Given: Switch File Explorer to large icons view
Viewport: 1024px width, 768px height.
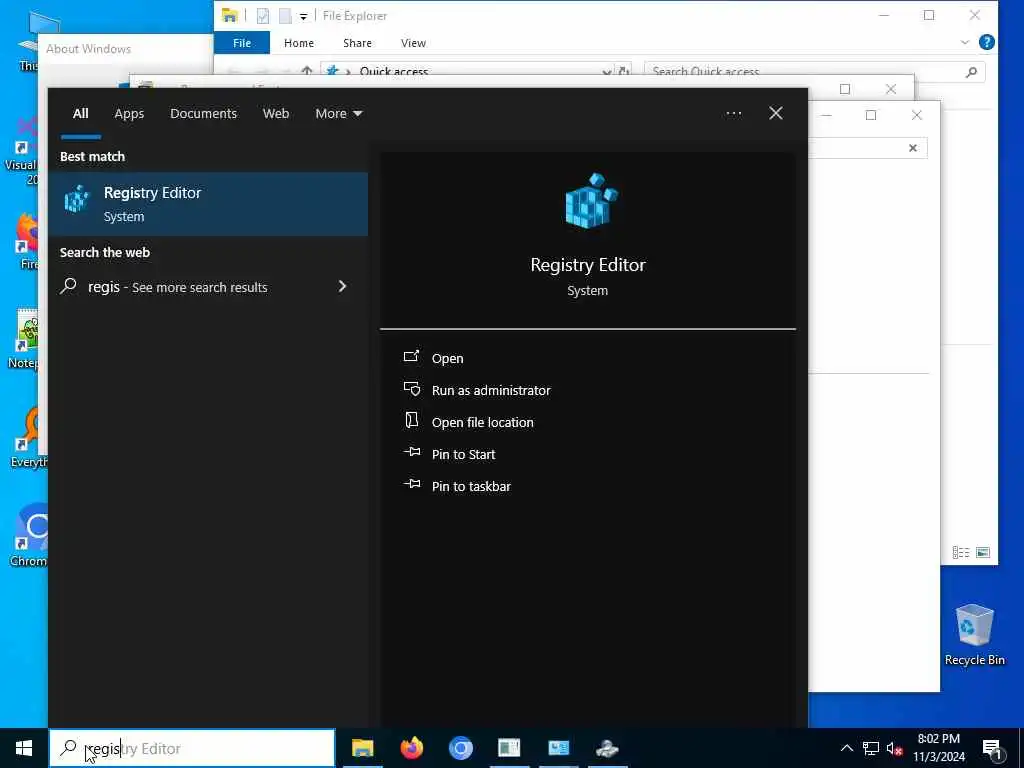Looking at the screenshot, I should (983, 552).
